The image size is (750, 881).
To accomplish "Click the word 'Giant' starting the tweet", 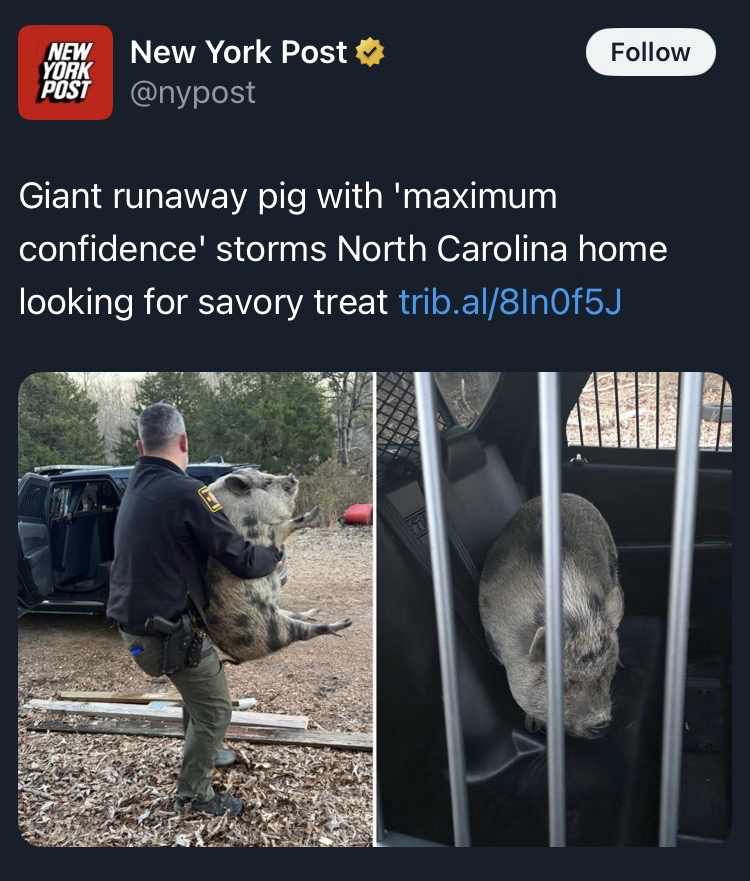I will tap(61, 197).
